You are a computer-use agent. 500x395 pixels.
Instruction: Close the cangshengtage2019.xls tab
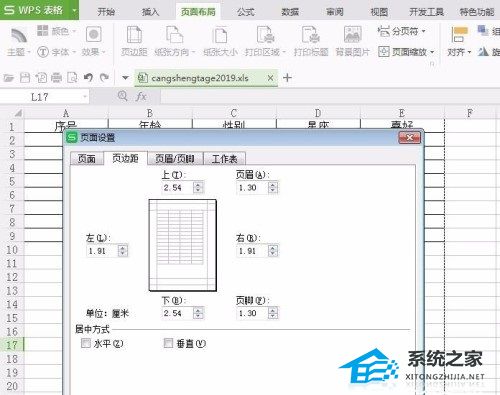[x=271, y=78]
